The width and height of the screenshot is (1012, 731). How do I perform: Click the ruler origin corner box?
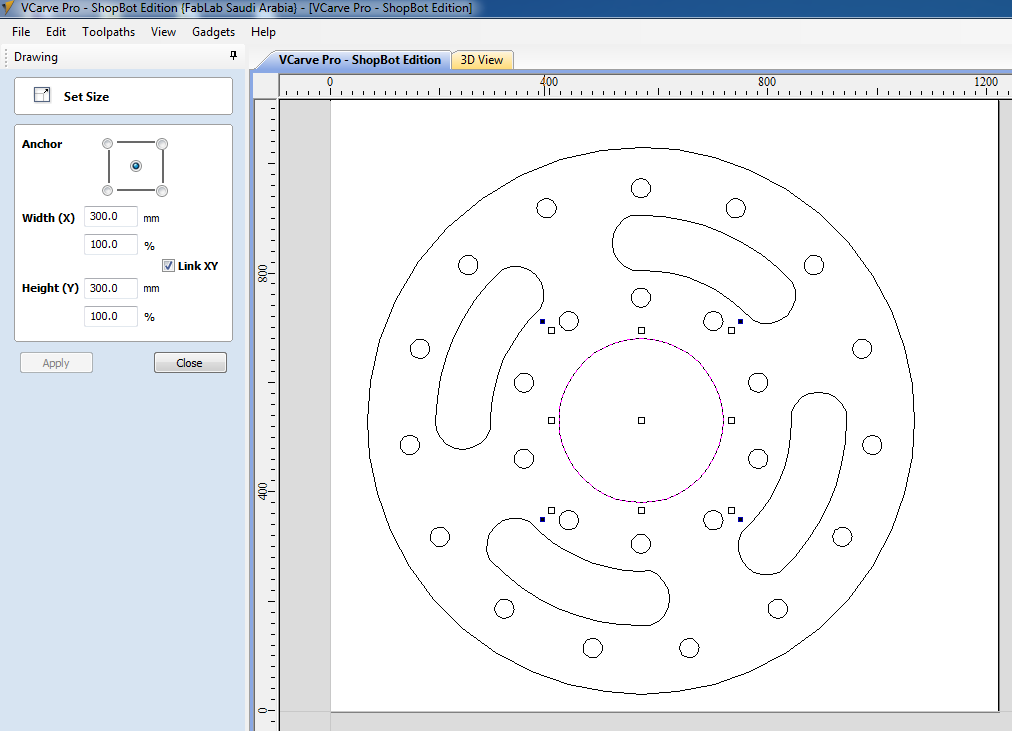tap(266, 85)
